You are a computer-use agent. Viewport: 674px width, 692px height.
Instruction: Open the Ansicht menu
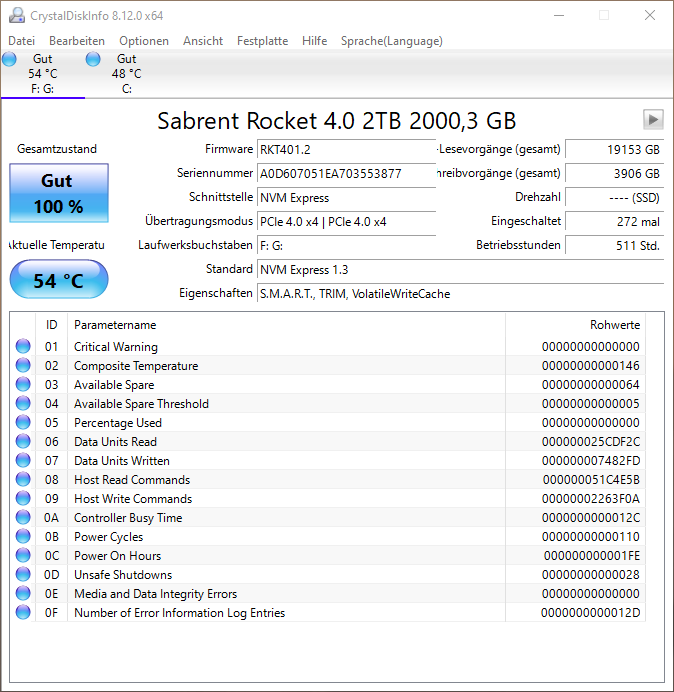(x=203, y=41)
